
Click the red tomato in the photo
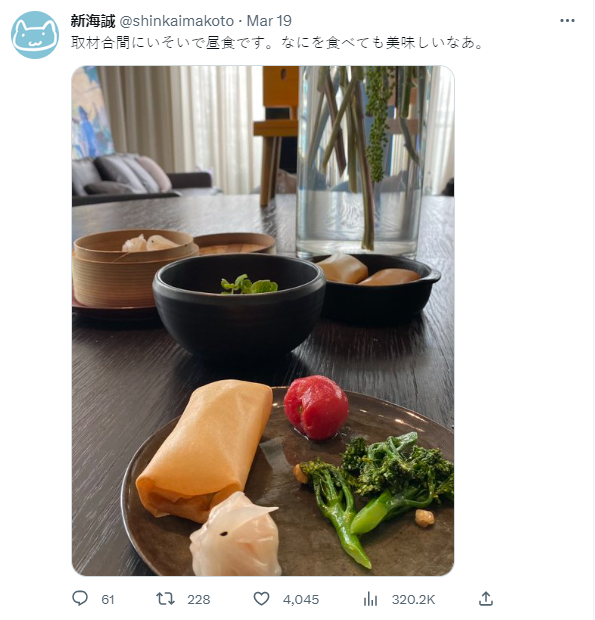316,407
